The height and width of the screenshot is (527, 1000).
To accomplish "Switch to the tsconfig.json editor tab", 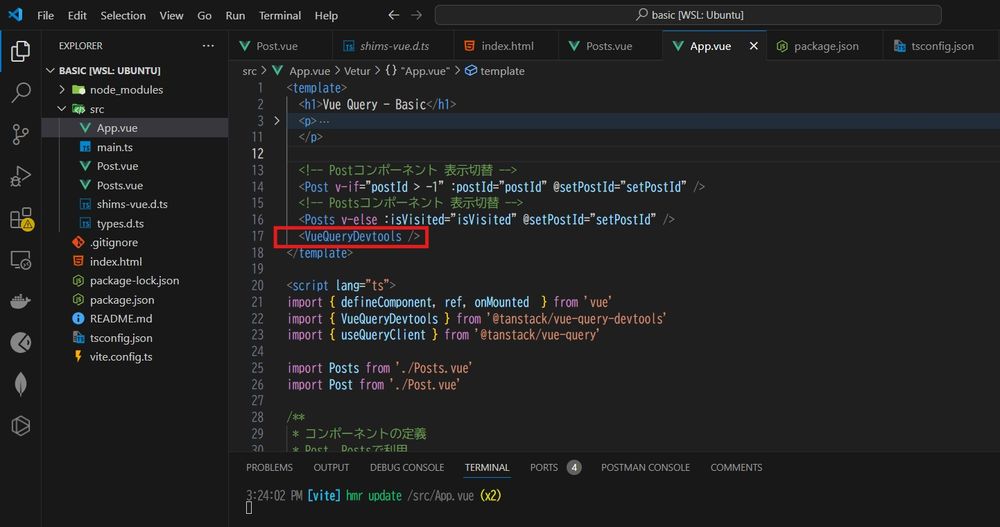I will (942, 46).
